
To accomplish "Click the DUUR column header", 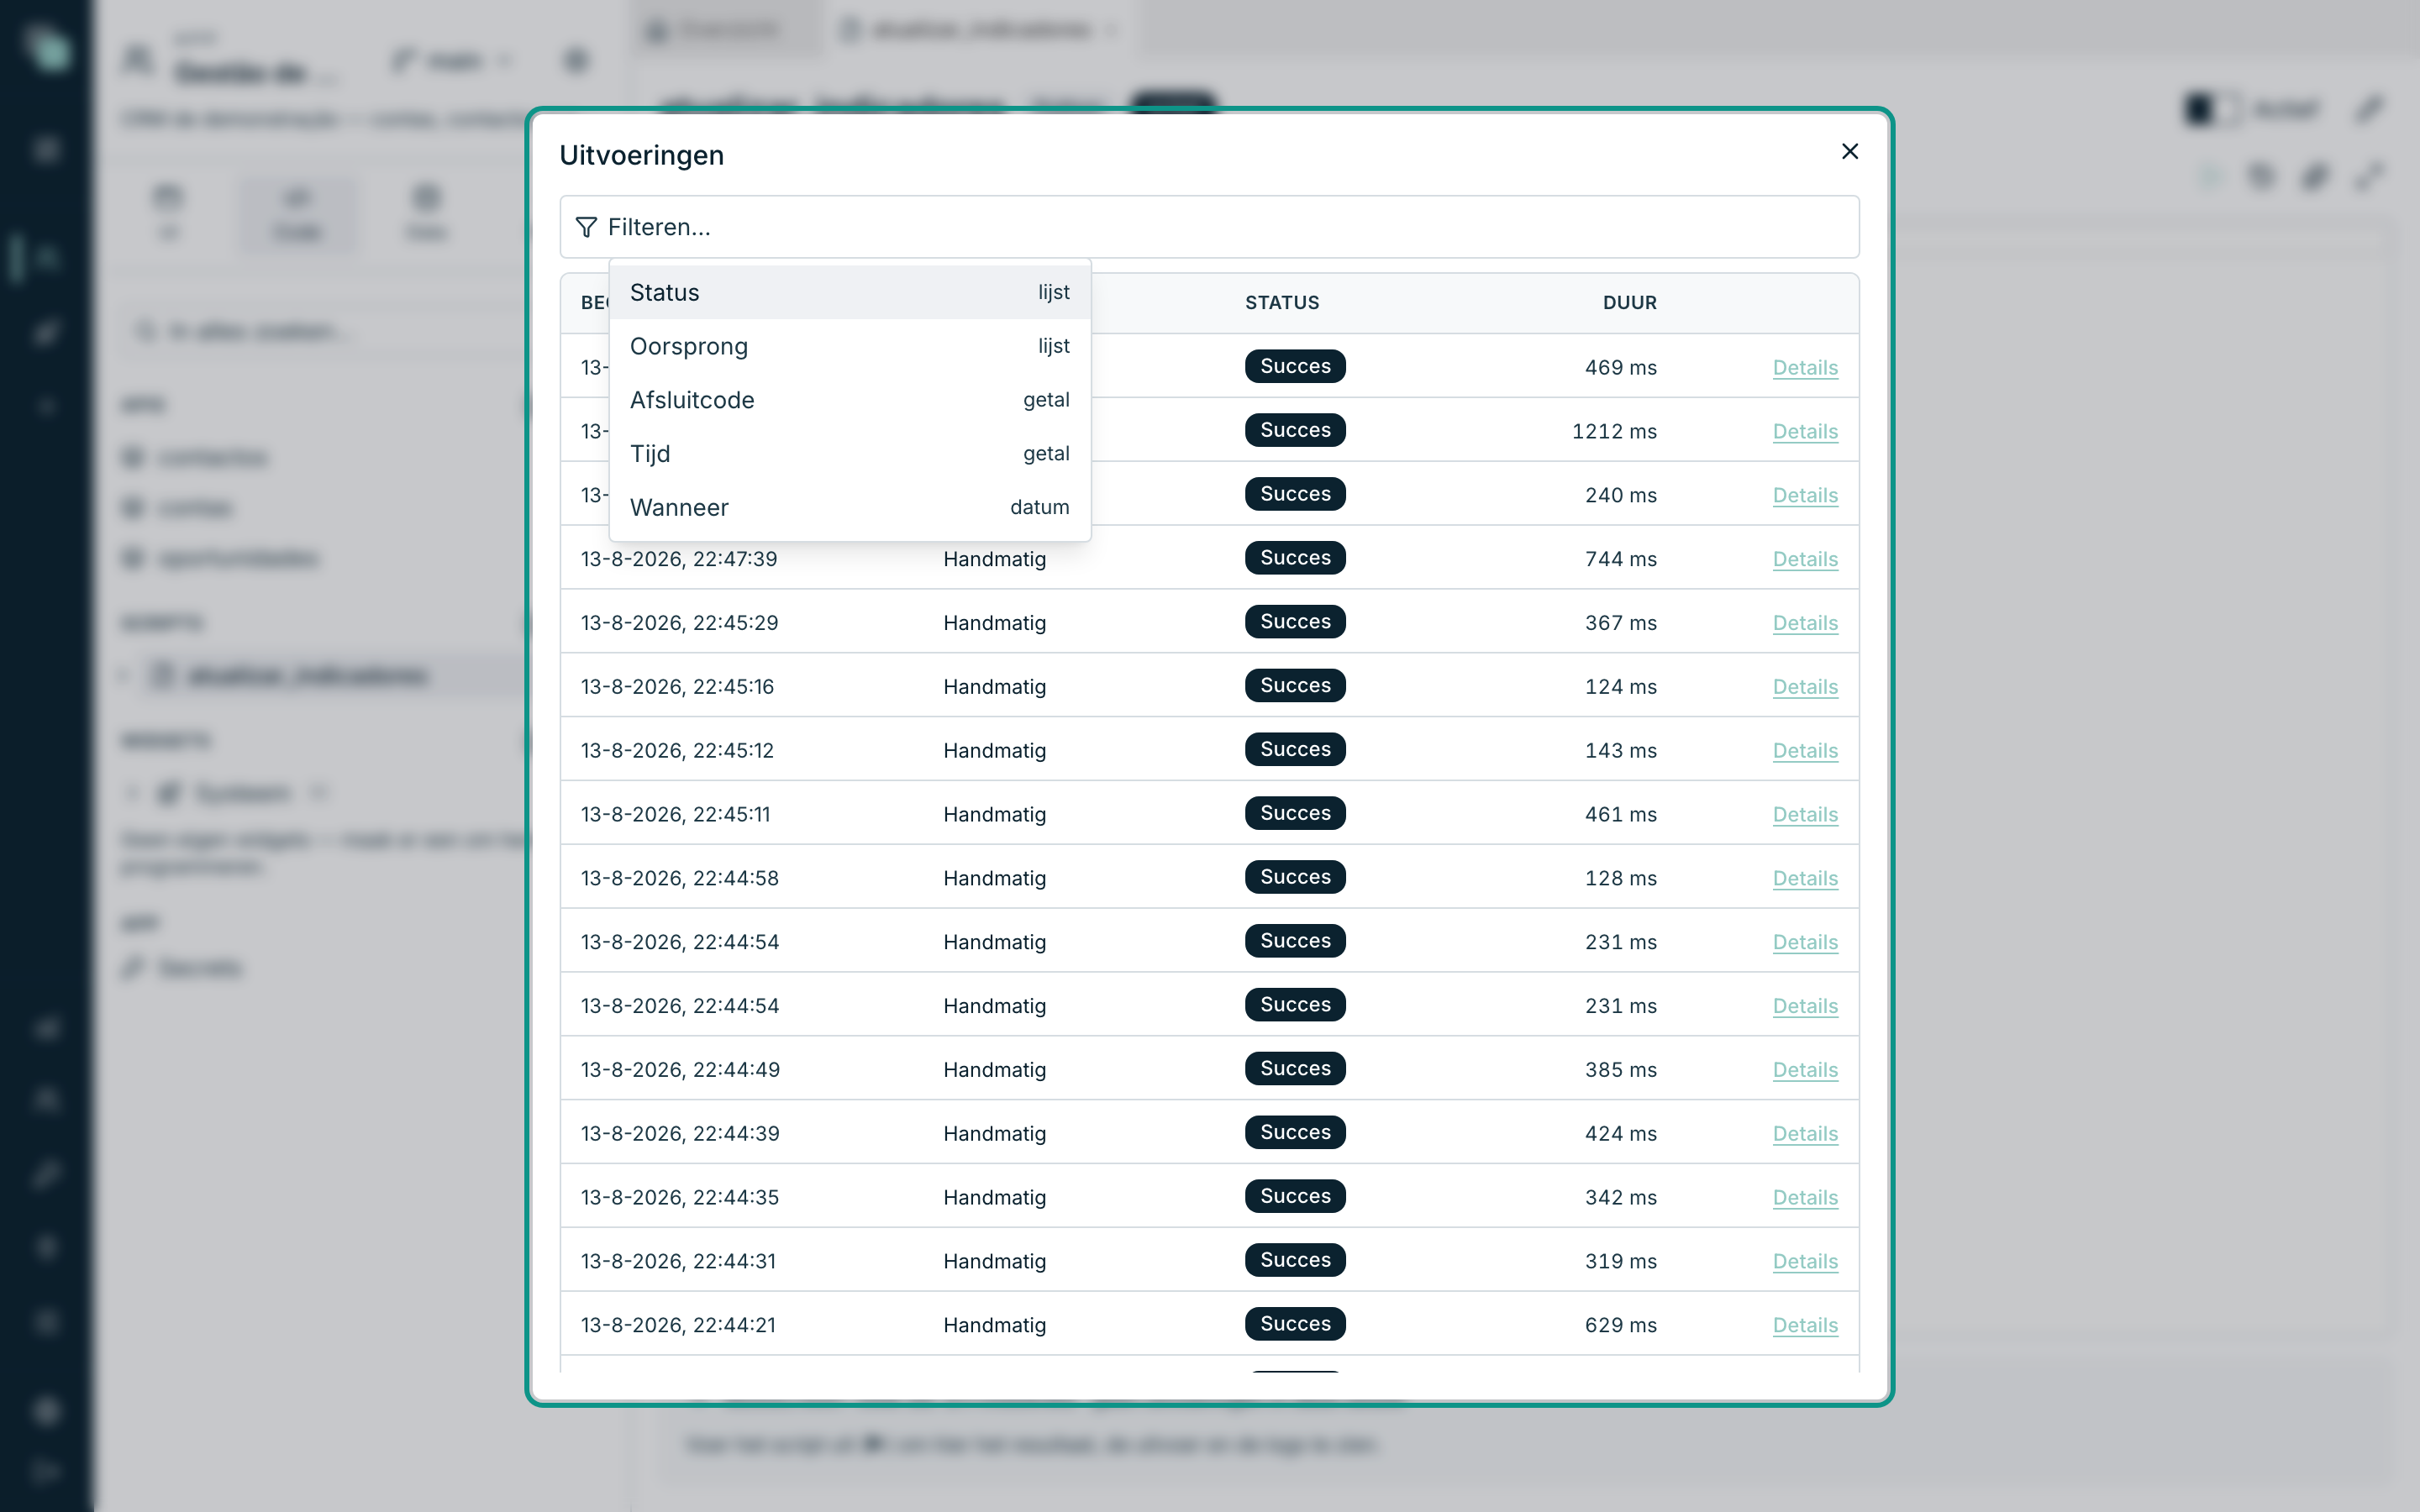I will [1629, 303].
